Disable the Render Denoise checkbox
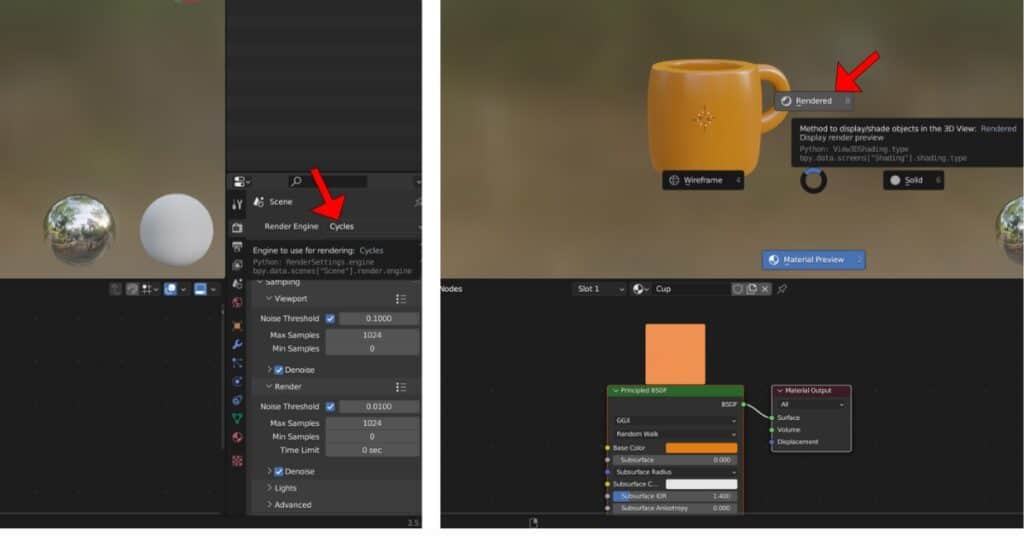 tap(279, 471)
